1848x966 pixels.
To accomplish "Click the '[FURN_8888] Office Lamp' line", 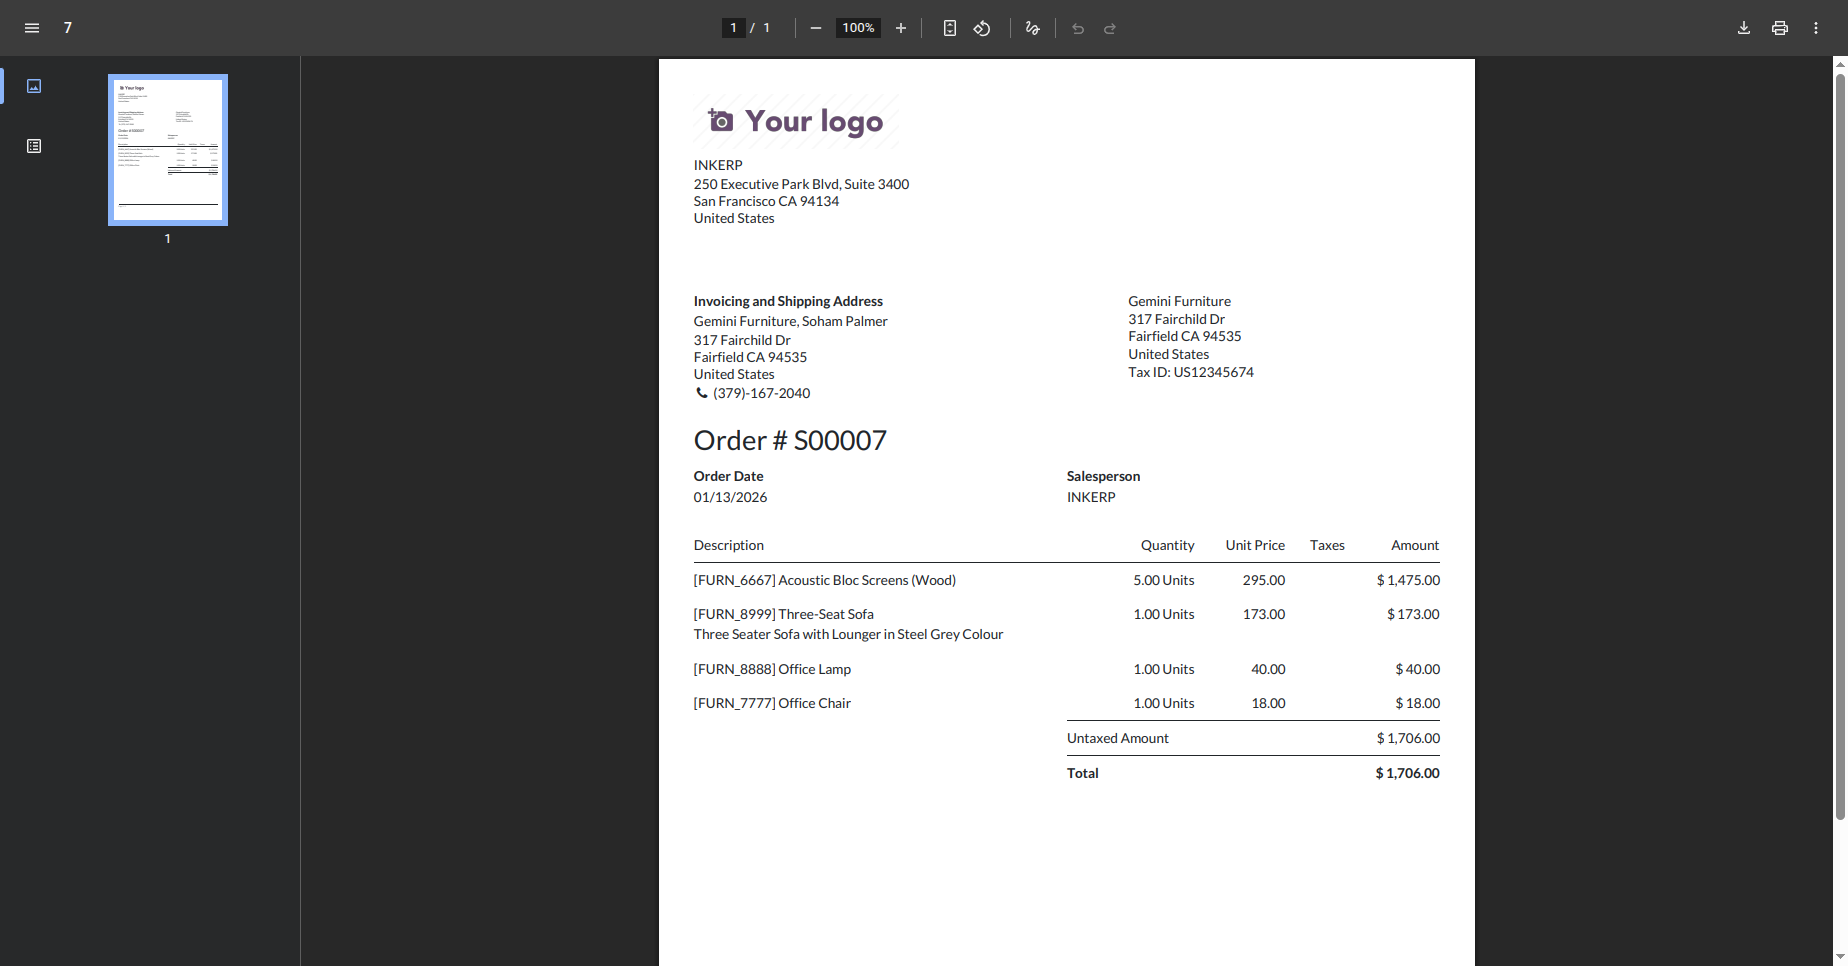I will click(x=772, y=669).
